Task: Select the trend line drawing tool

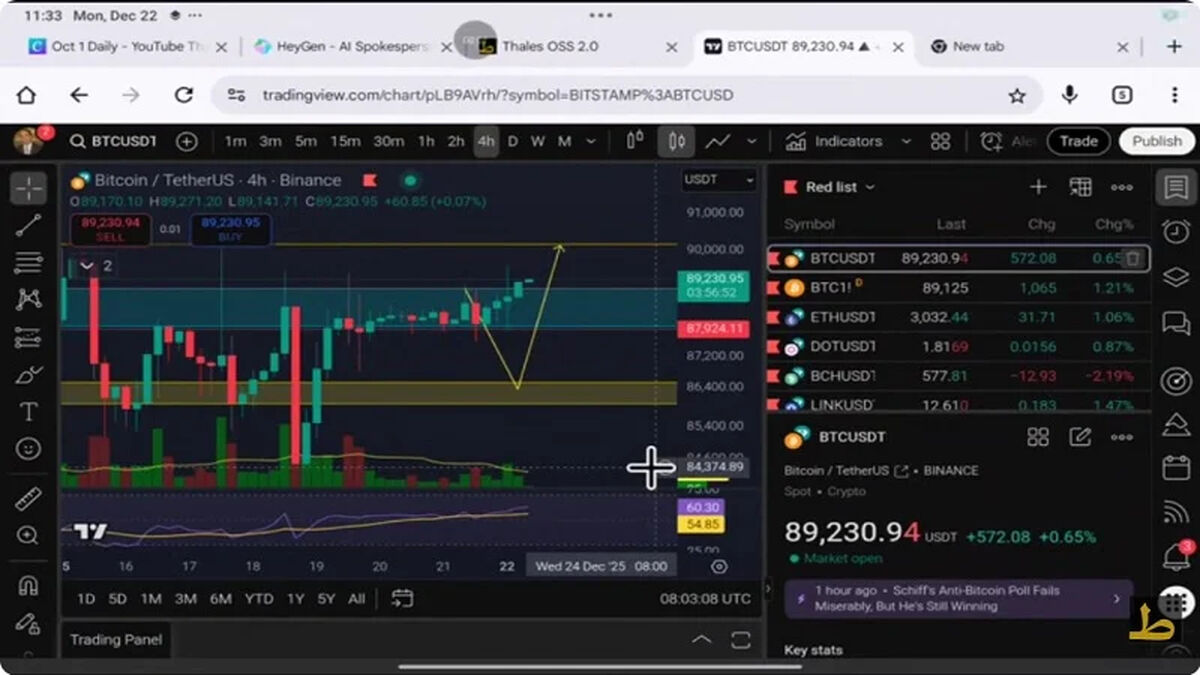Action: point(28,225)
